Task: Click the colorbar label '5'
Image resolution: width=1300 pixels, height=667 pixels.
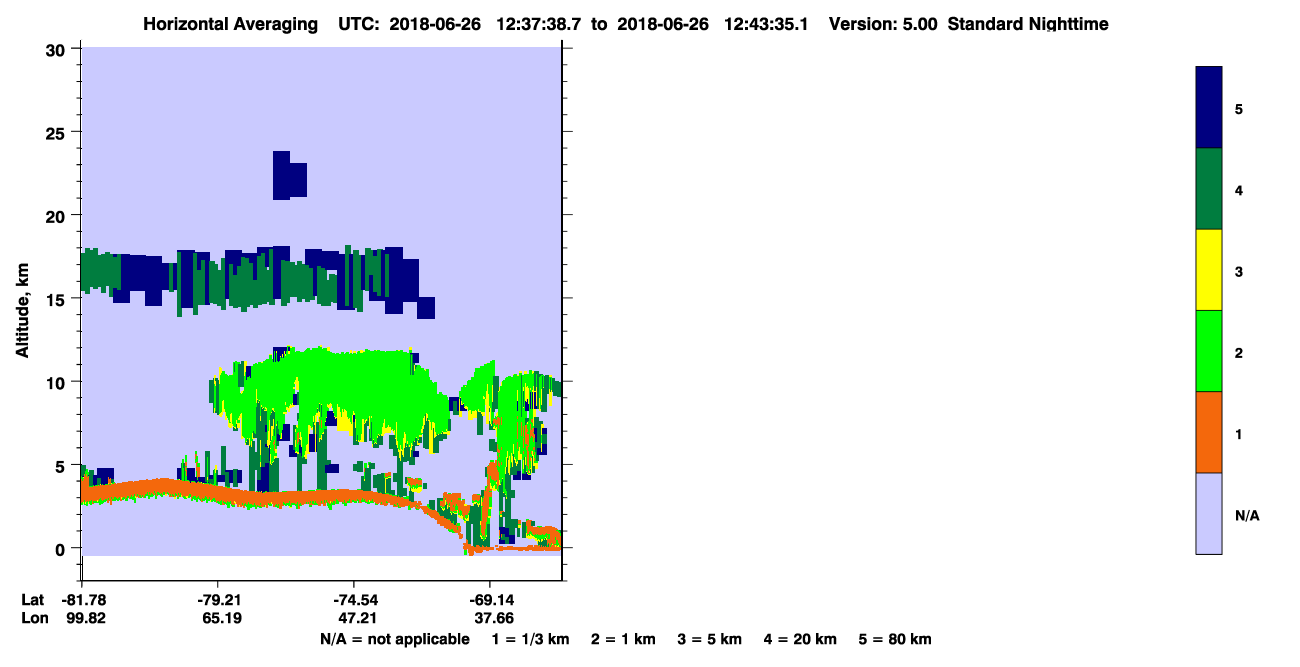Action: [1239, 108]
